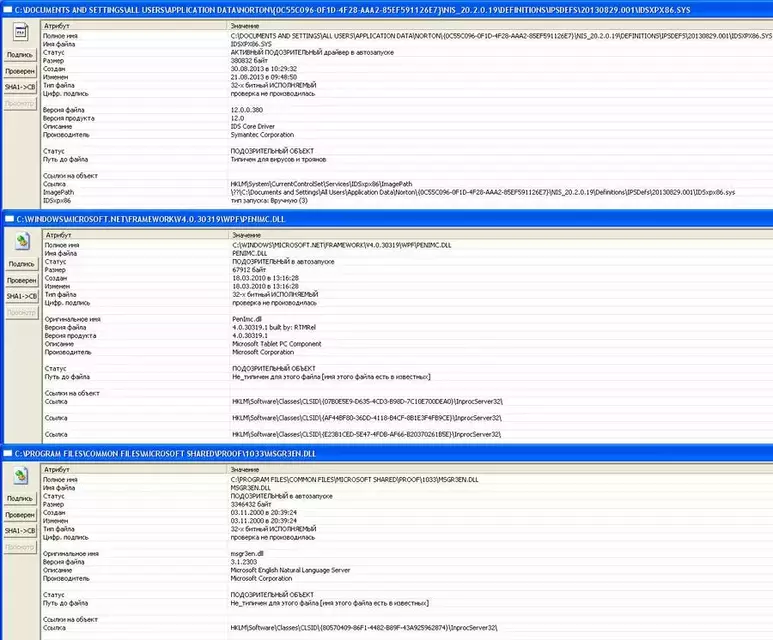This screenshot has height=640, width=773.
Task: Select modified date '21.08.2013 в 09:48:50'
Action: coord(264,77)
